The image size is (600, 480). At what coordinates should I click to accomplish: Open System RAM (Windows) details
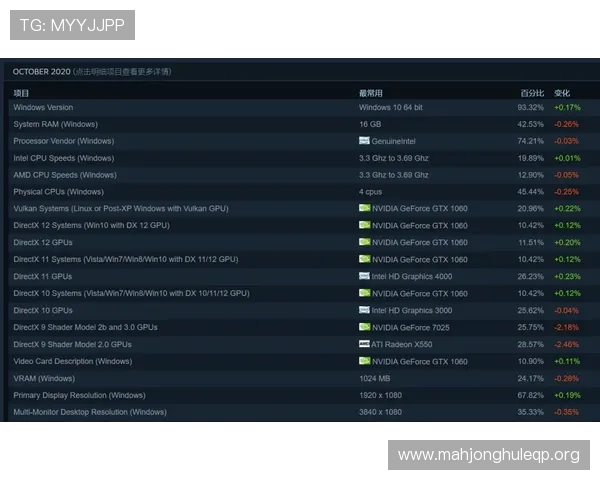tap(55, 124)
